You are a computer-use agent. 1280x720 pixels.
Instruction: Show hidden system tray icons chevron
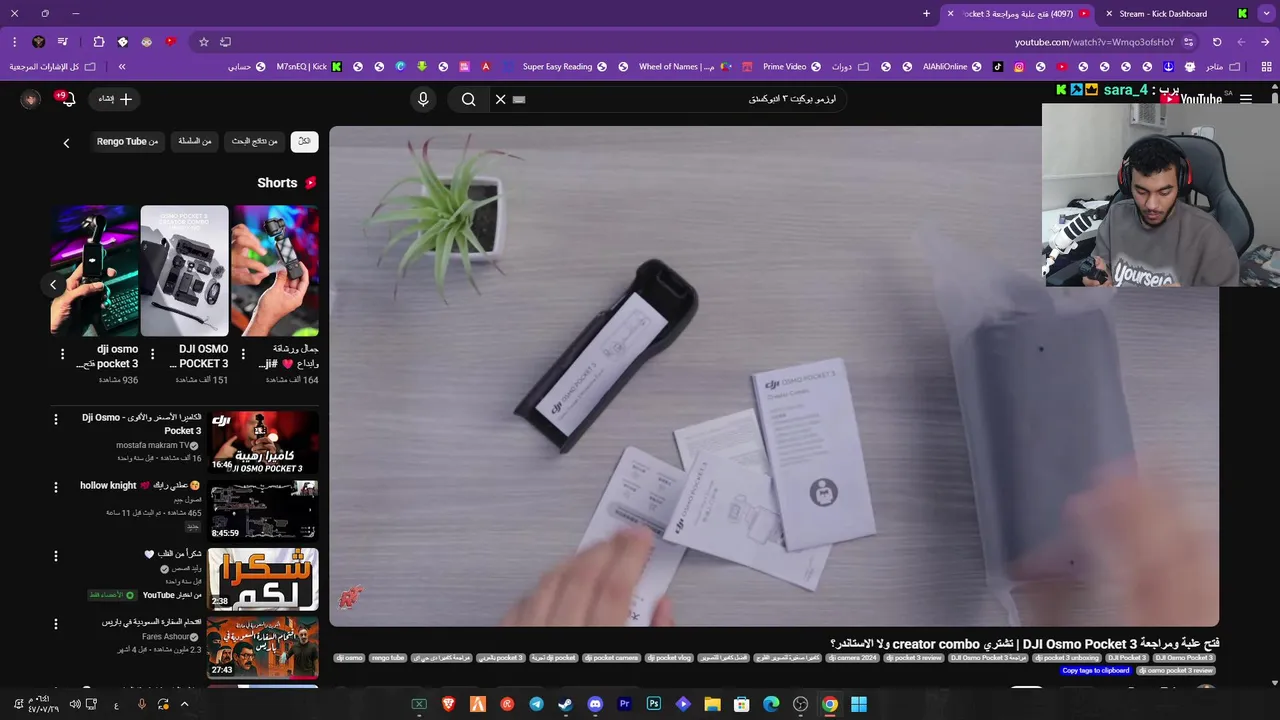pos(184,704)
